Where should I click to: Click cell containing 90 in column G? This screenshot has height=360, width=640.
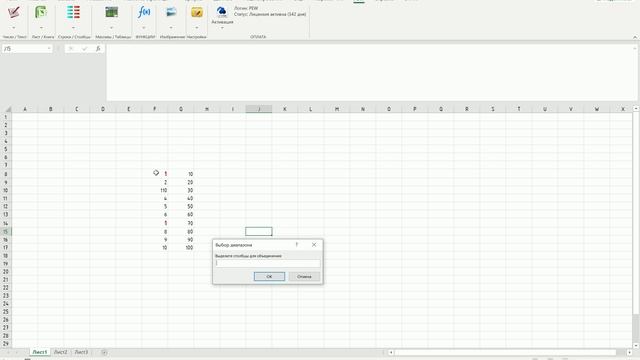coord(181,240)
